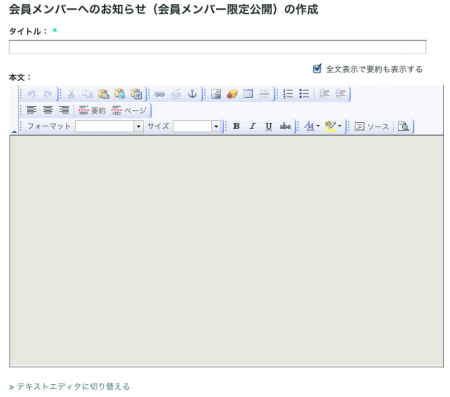Click the Flash insert icon
Screen dimensions: 450x397
click(232, 94)
